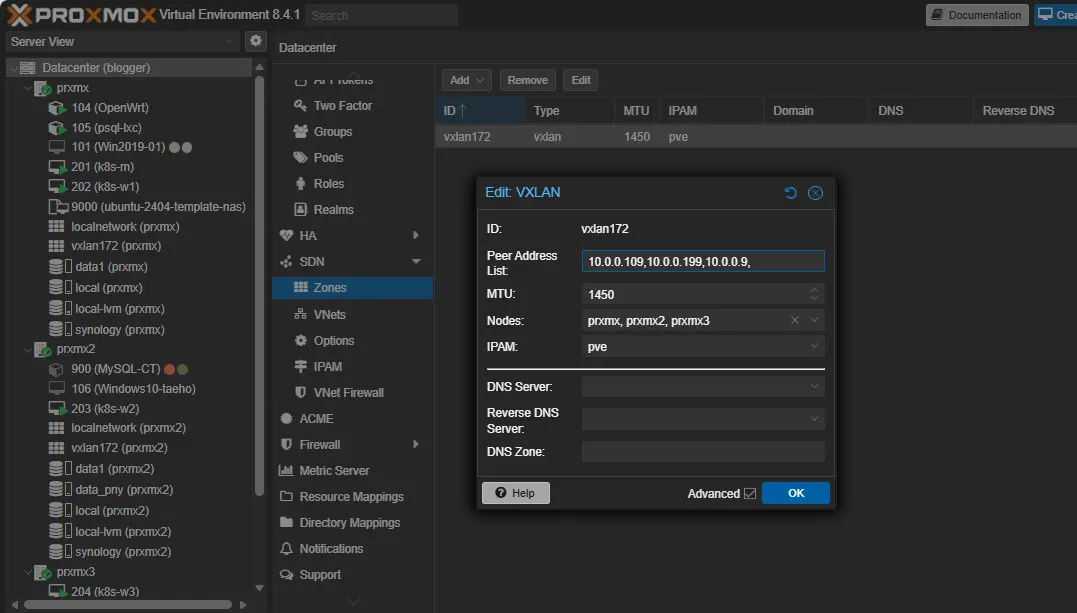
Task: Click the Pools tags icon
Action: [x=300, y=157]
